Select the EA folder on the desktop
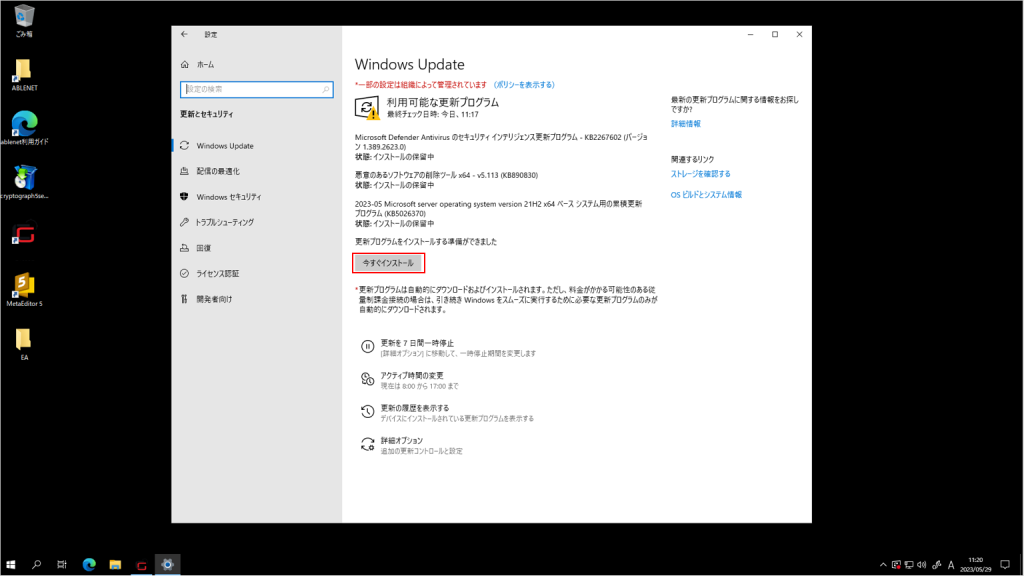 24,344
